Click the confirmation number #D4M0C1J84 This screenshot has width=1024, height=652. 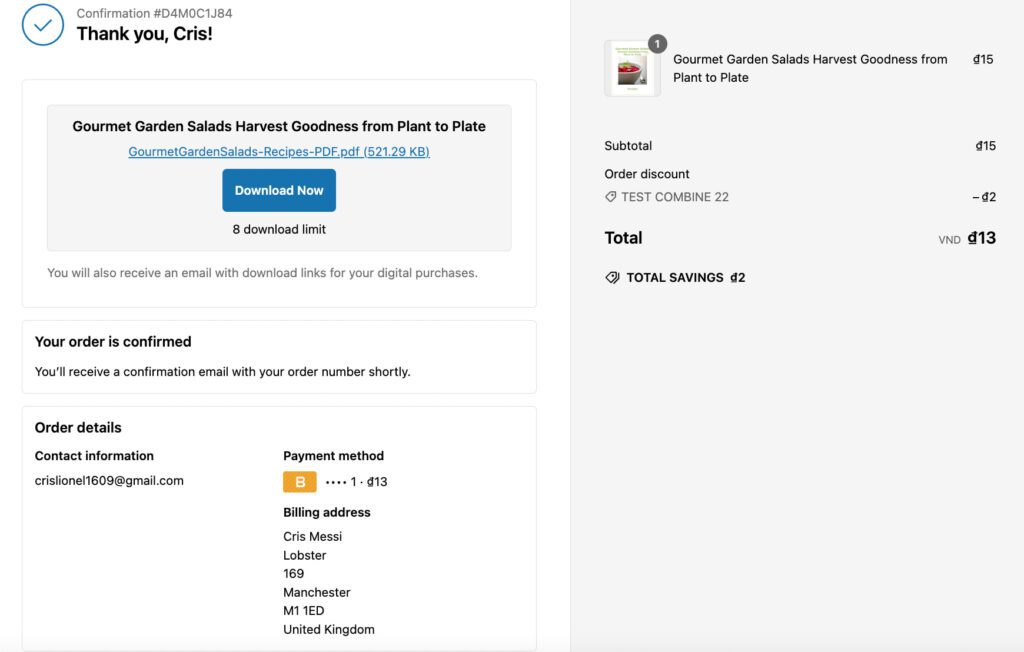point(154,14)
